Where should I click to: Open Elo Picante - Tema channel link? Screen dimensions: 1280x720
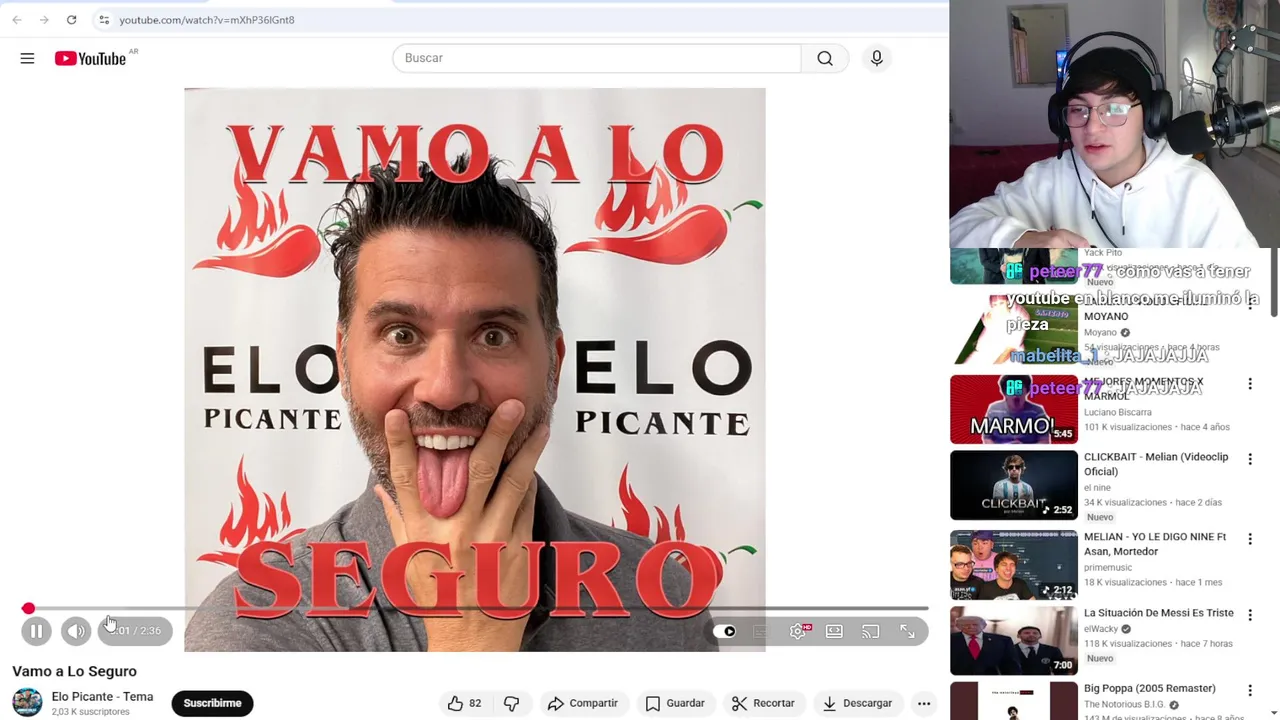click(102, 697)
